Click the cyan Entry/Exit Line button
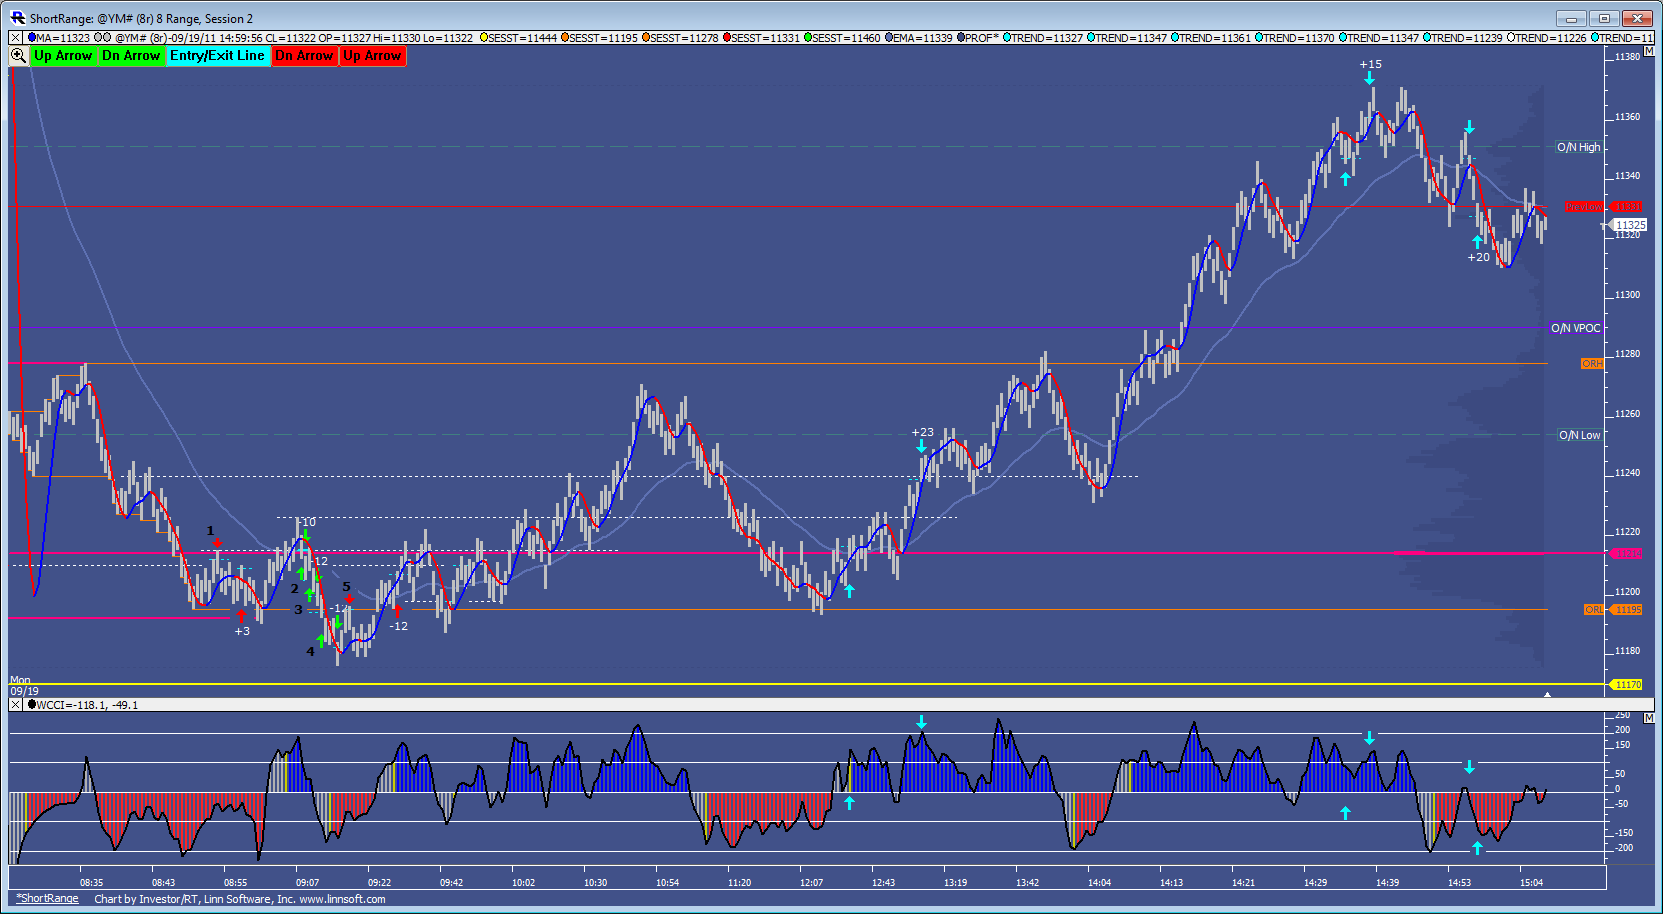 click(218, 56)
